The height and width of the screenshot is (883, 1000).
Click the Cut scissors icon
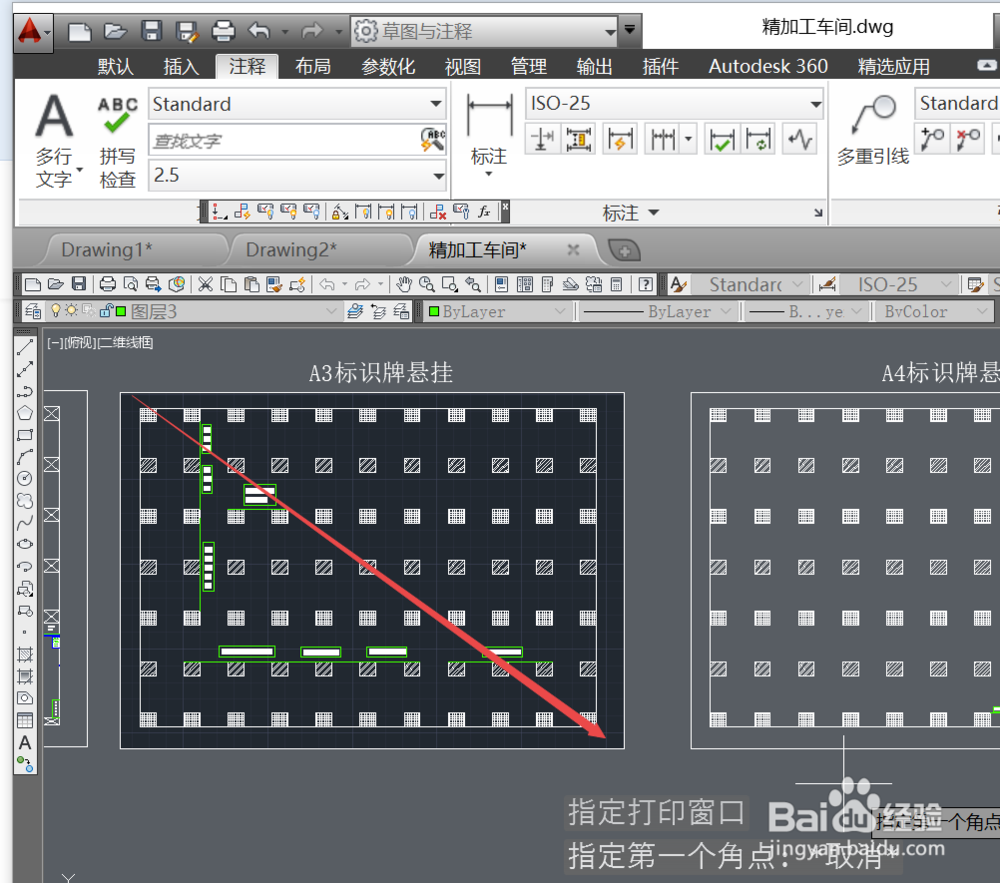[205, 284]
